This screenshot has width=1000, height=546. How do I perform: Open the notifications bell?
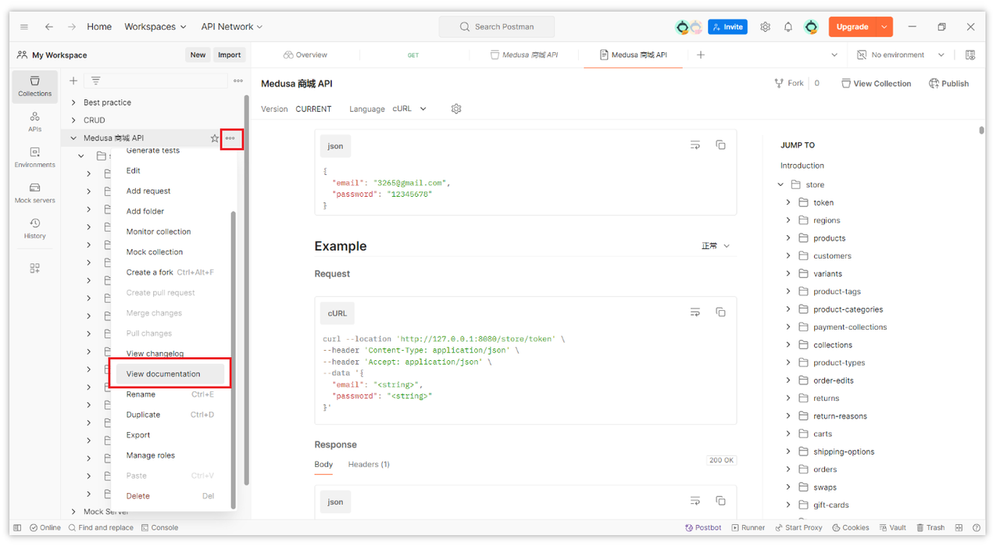point(788,27)
